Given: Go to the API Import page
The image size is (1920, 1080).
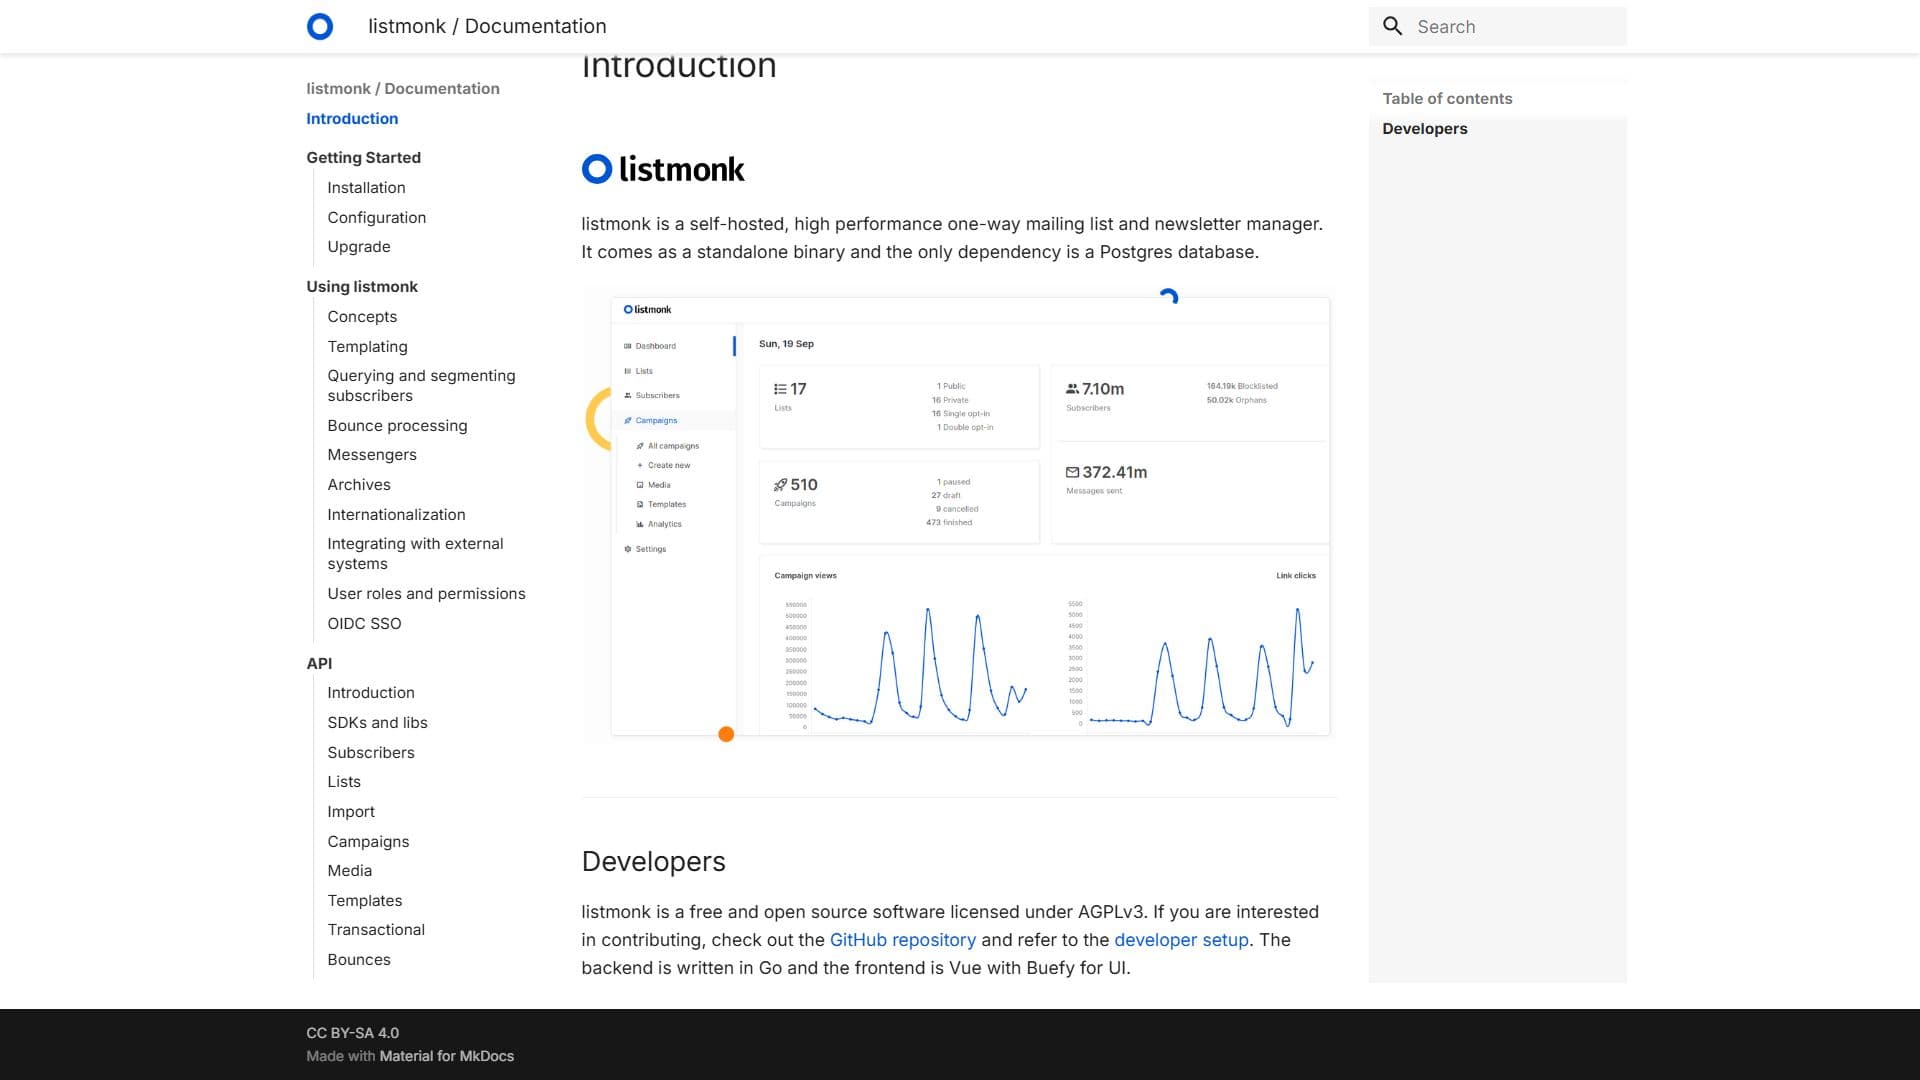Looking at the screenshot, I should click(351, 811).
